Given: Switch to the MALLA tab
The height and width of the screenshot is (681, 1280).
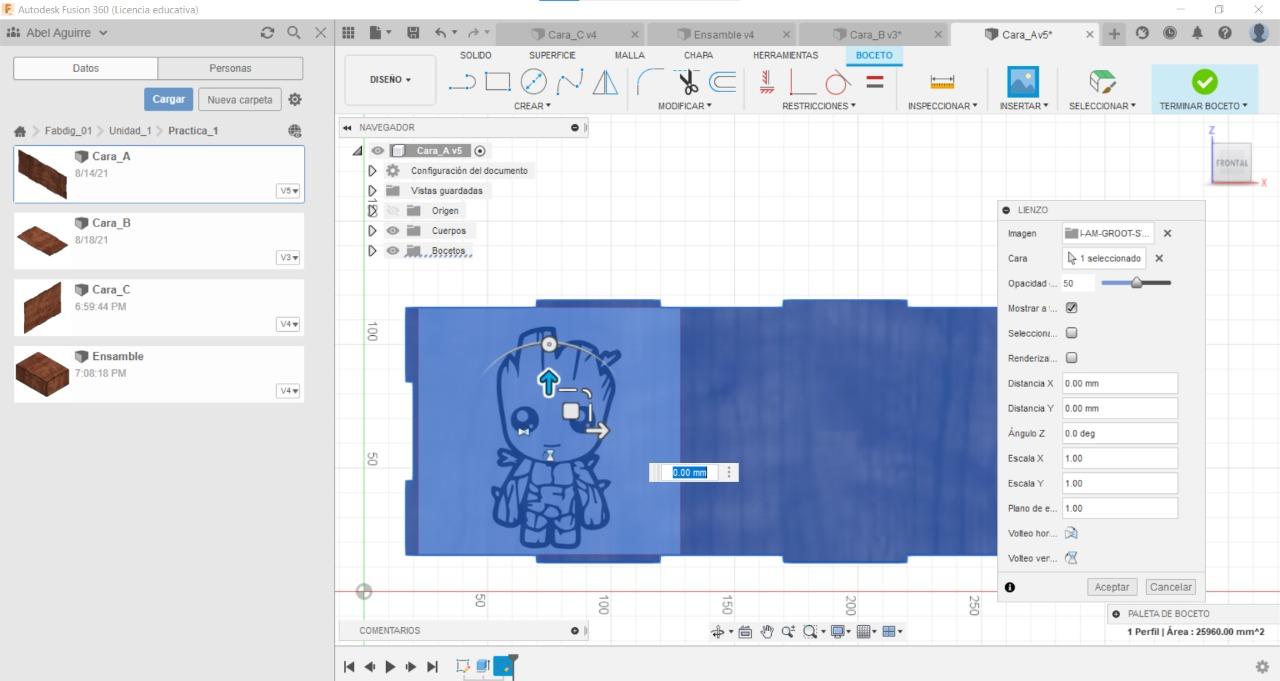Looking at the screenshot, I should pyautogui.click(x=629, y=55).
